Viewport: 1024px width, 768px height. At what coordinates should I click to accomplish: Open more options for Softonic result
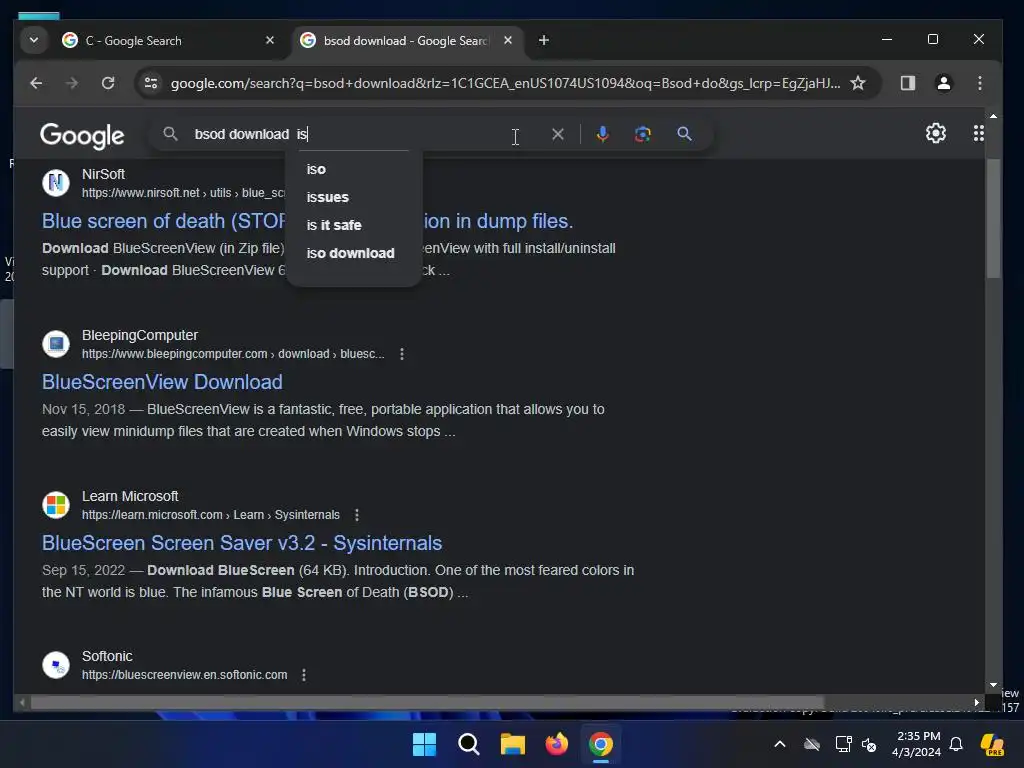(304, 675)
